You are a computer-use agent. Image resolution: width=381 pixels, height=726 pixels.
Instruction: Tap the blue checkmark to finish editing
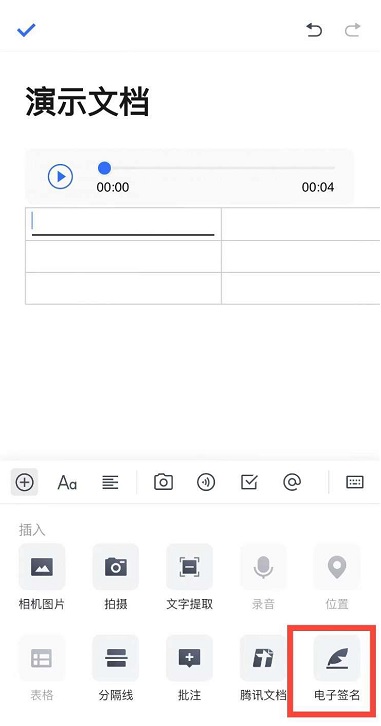pyautogui.click(x=26, y=31)
